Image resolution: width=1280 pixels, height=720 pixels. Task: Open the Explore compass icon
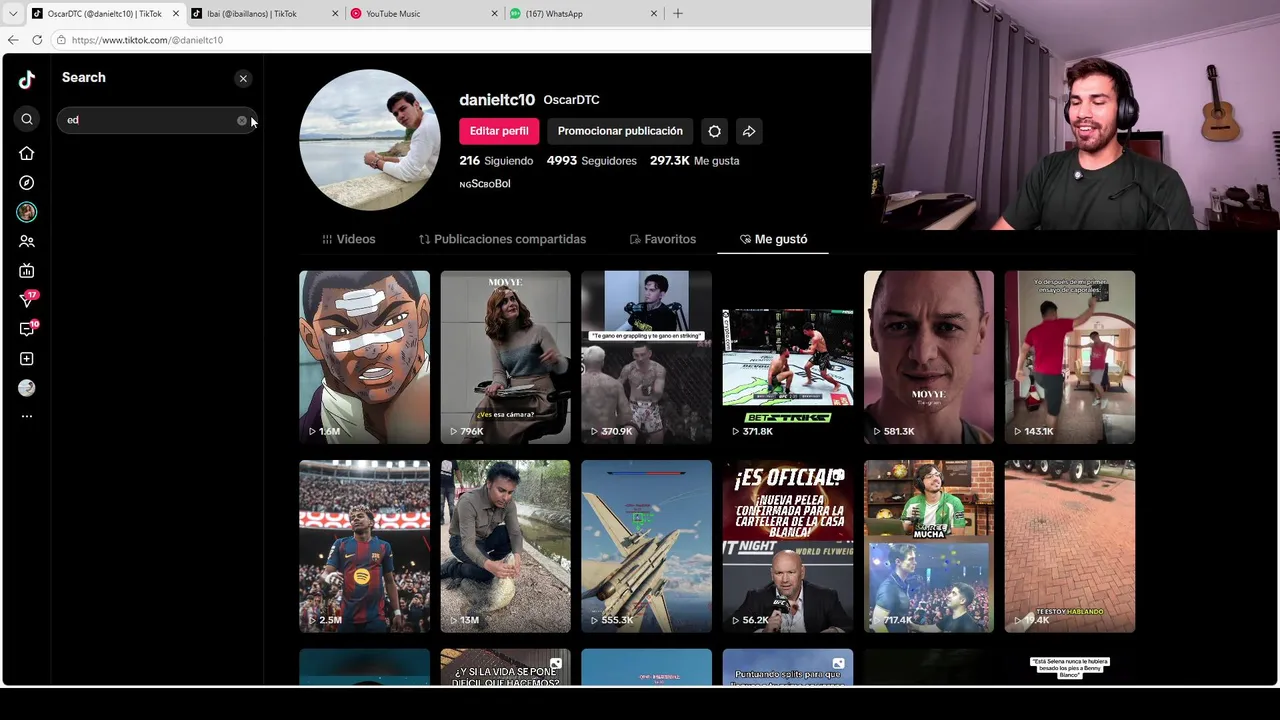pyautogui.click(x=27, y=183)
